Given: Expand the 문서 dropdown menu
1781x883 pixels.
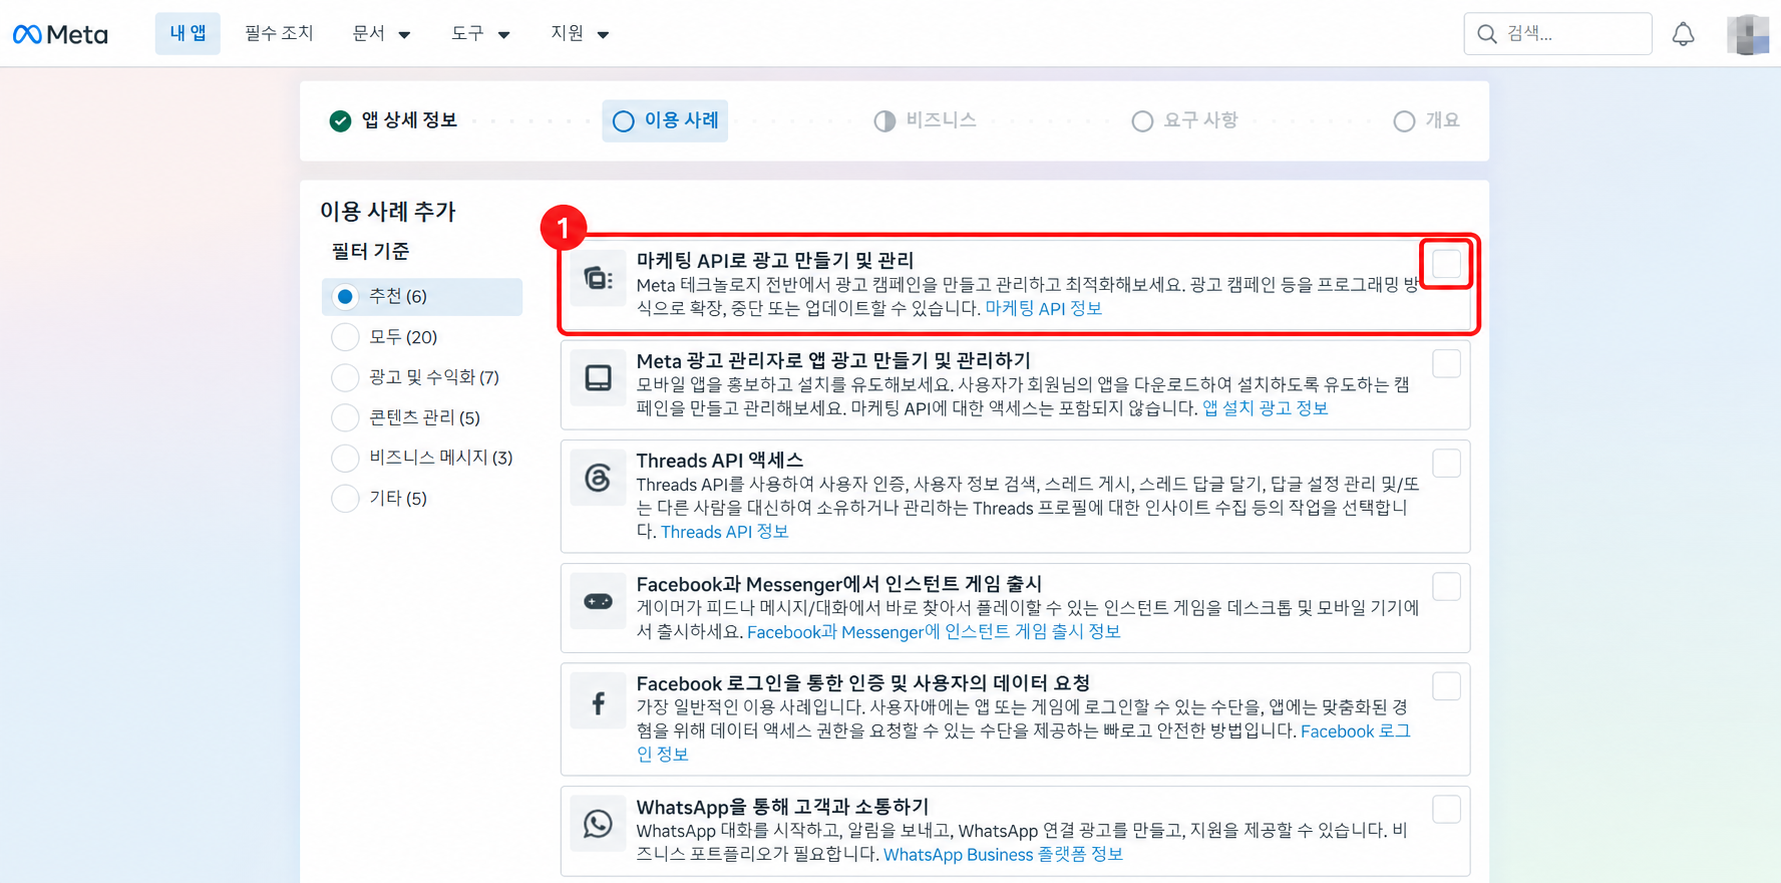Looking at the screenshot, I should 381,34.
